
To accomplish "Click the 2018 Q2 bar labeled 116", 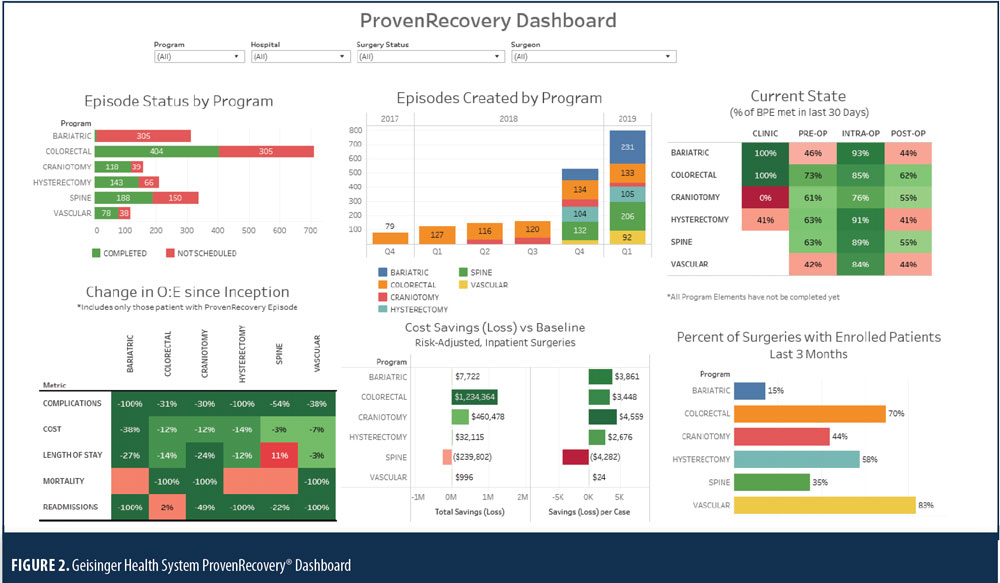I will click(485, 233).
